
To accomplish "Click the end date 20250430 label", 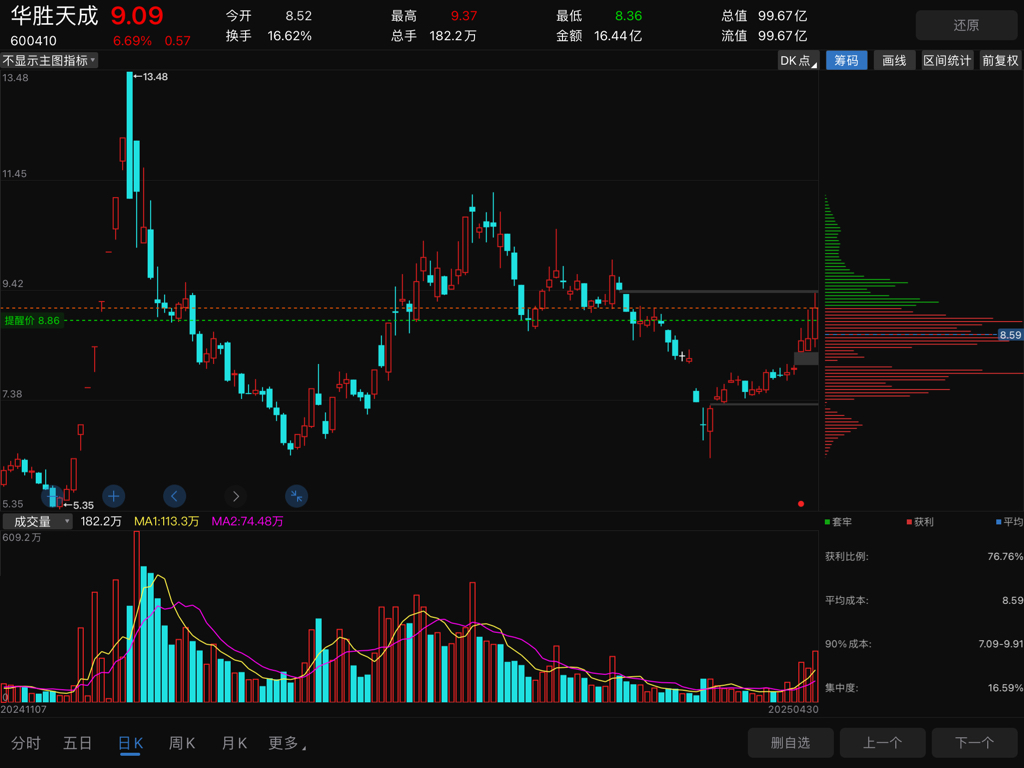I will tap(793, 709).
